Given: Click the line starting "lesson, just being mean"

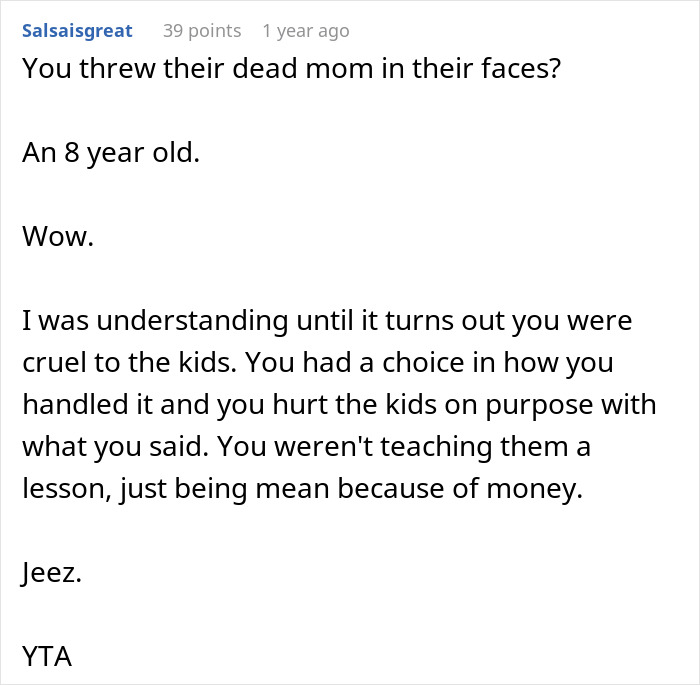Looking at the screenshot, I should point(303,489).
